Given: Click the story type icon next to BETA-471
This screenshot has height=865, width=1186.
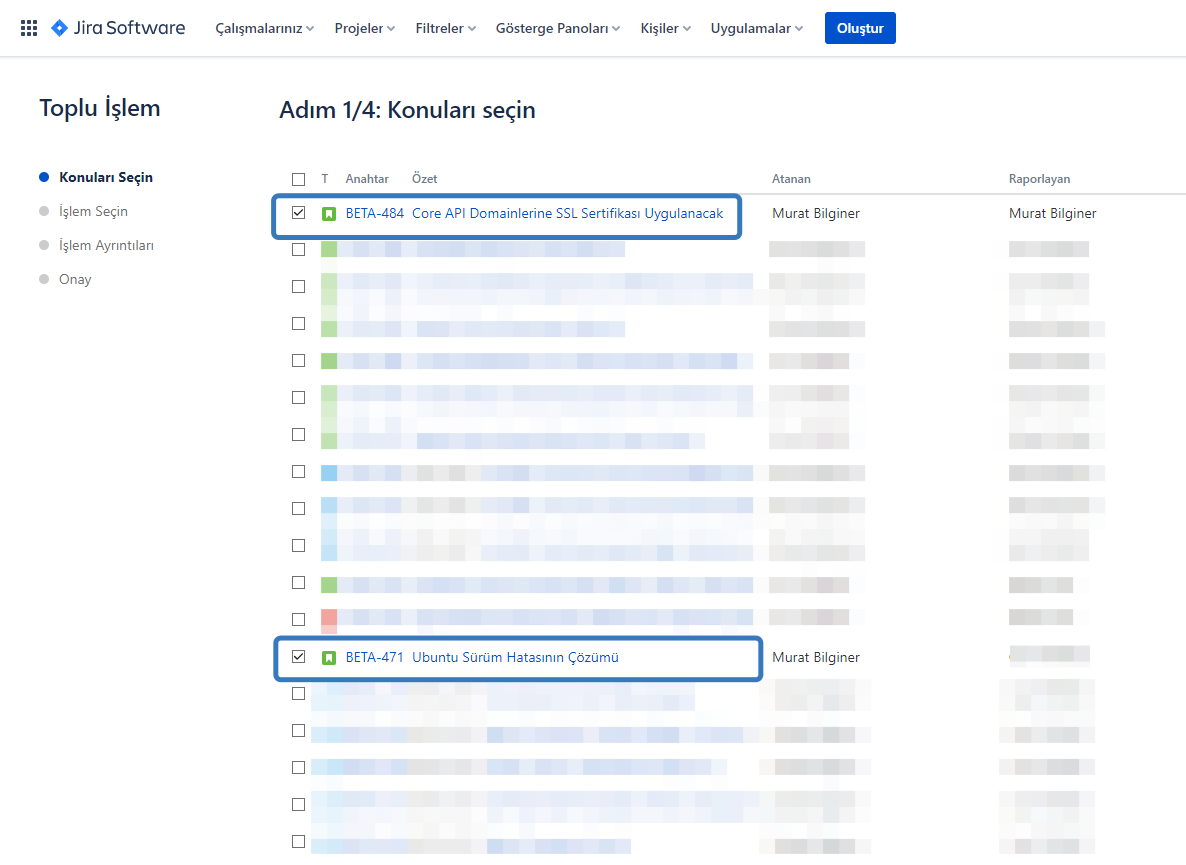Looking at the screenshot, I should pos(330,657).
